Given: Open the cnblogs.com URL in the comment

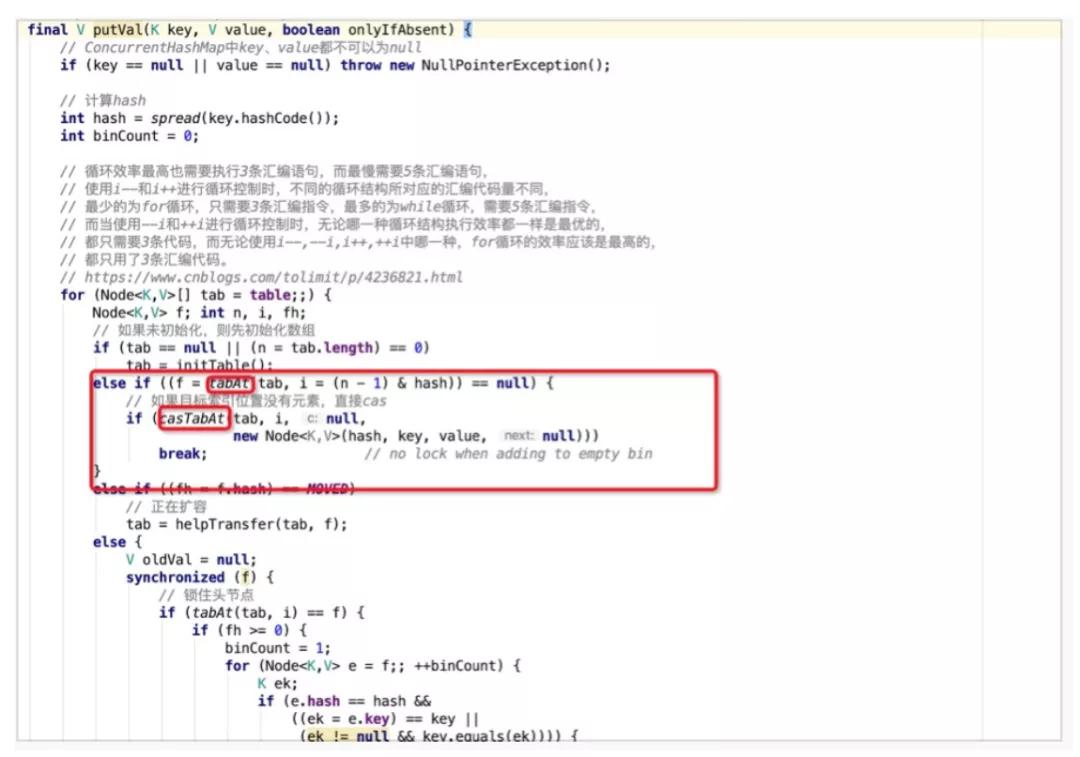Looking at the screenshot, I should coord(265,277).
